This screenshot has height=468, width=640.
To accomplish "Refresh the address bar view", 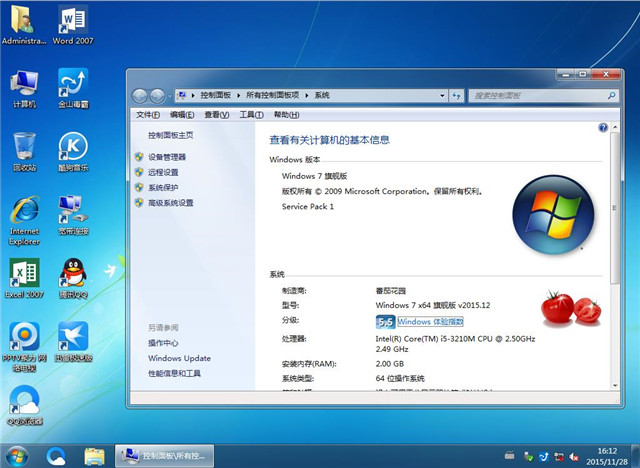I will (x=456, y=96).
